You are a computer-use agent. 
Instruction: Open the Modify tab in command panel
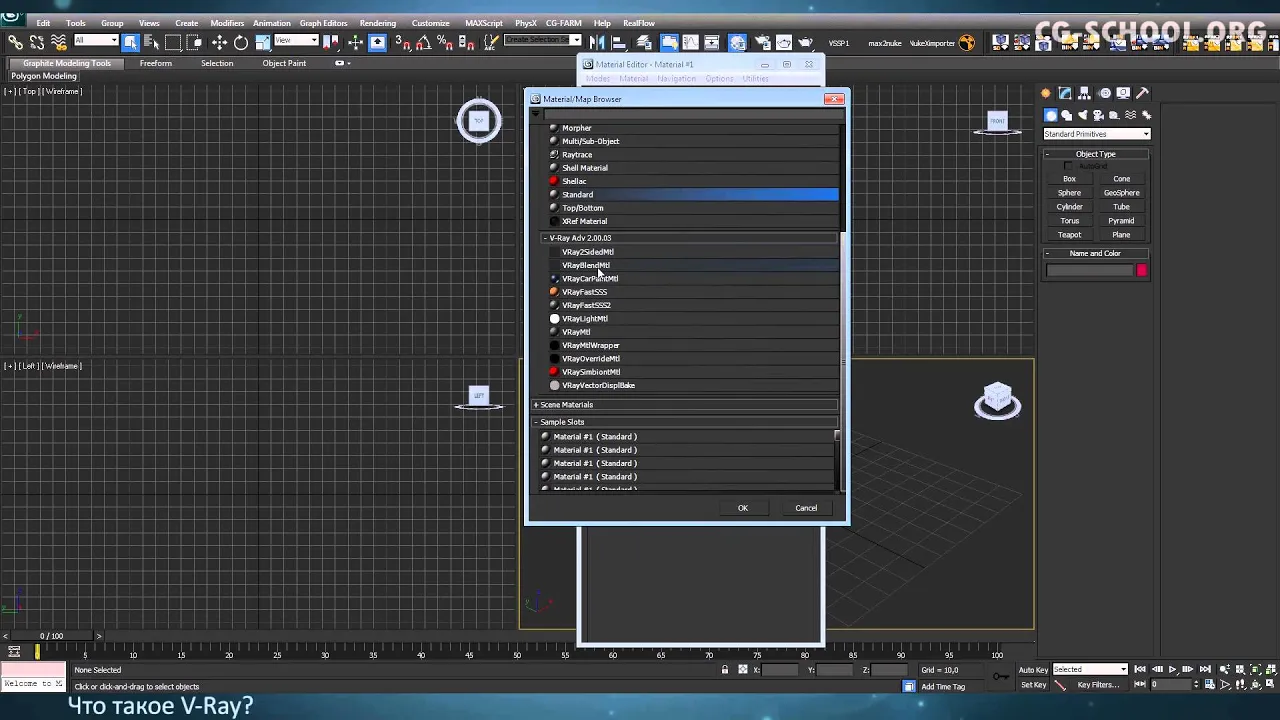[x=1065, y=93]
